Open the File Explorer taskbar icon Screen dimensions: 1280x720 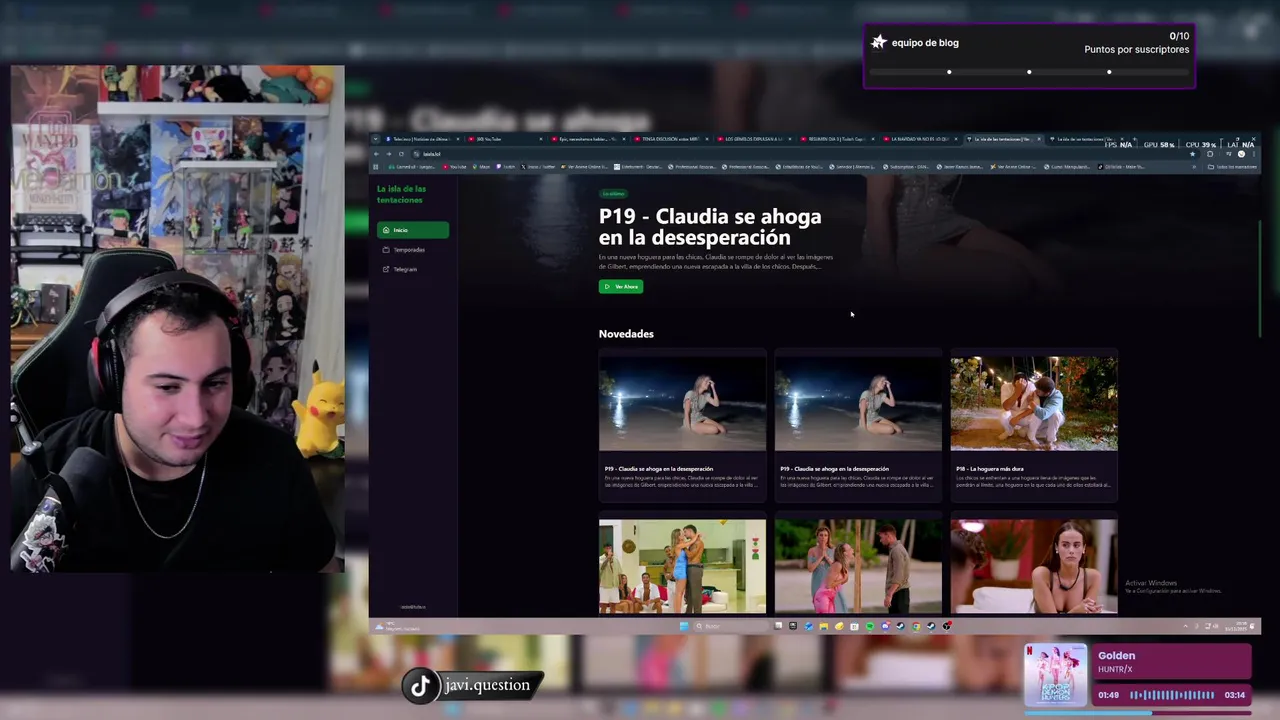[823, 627]
